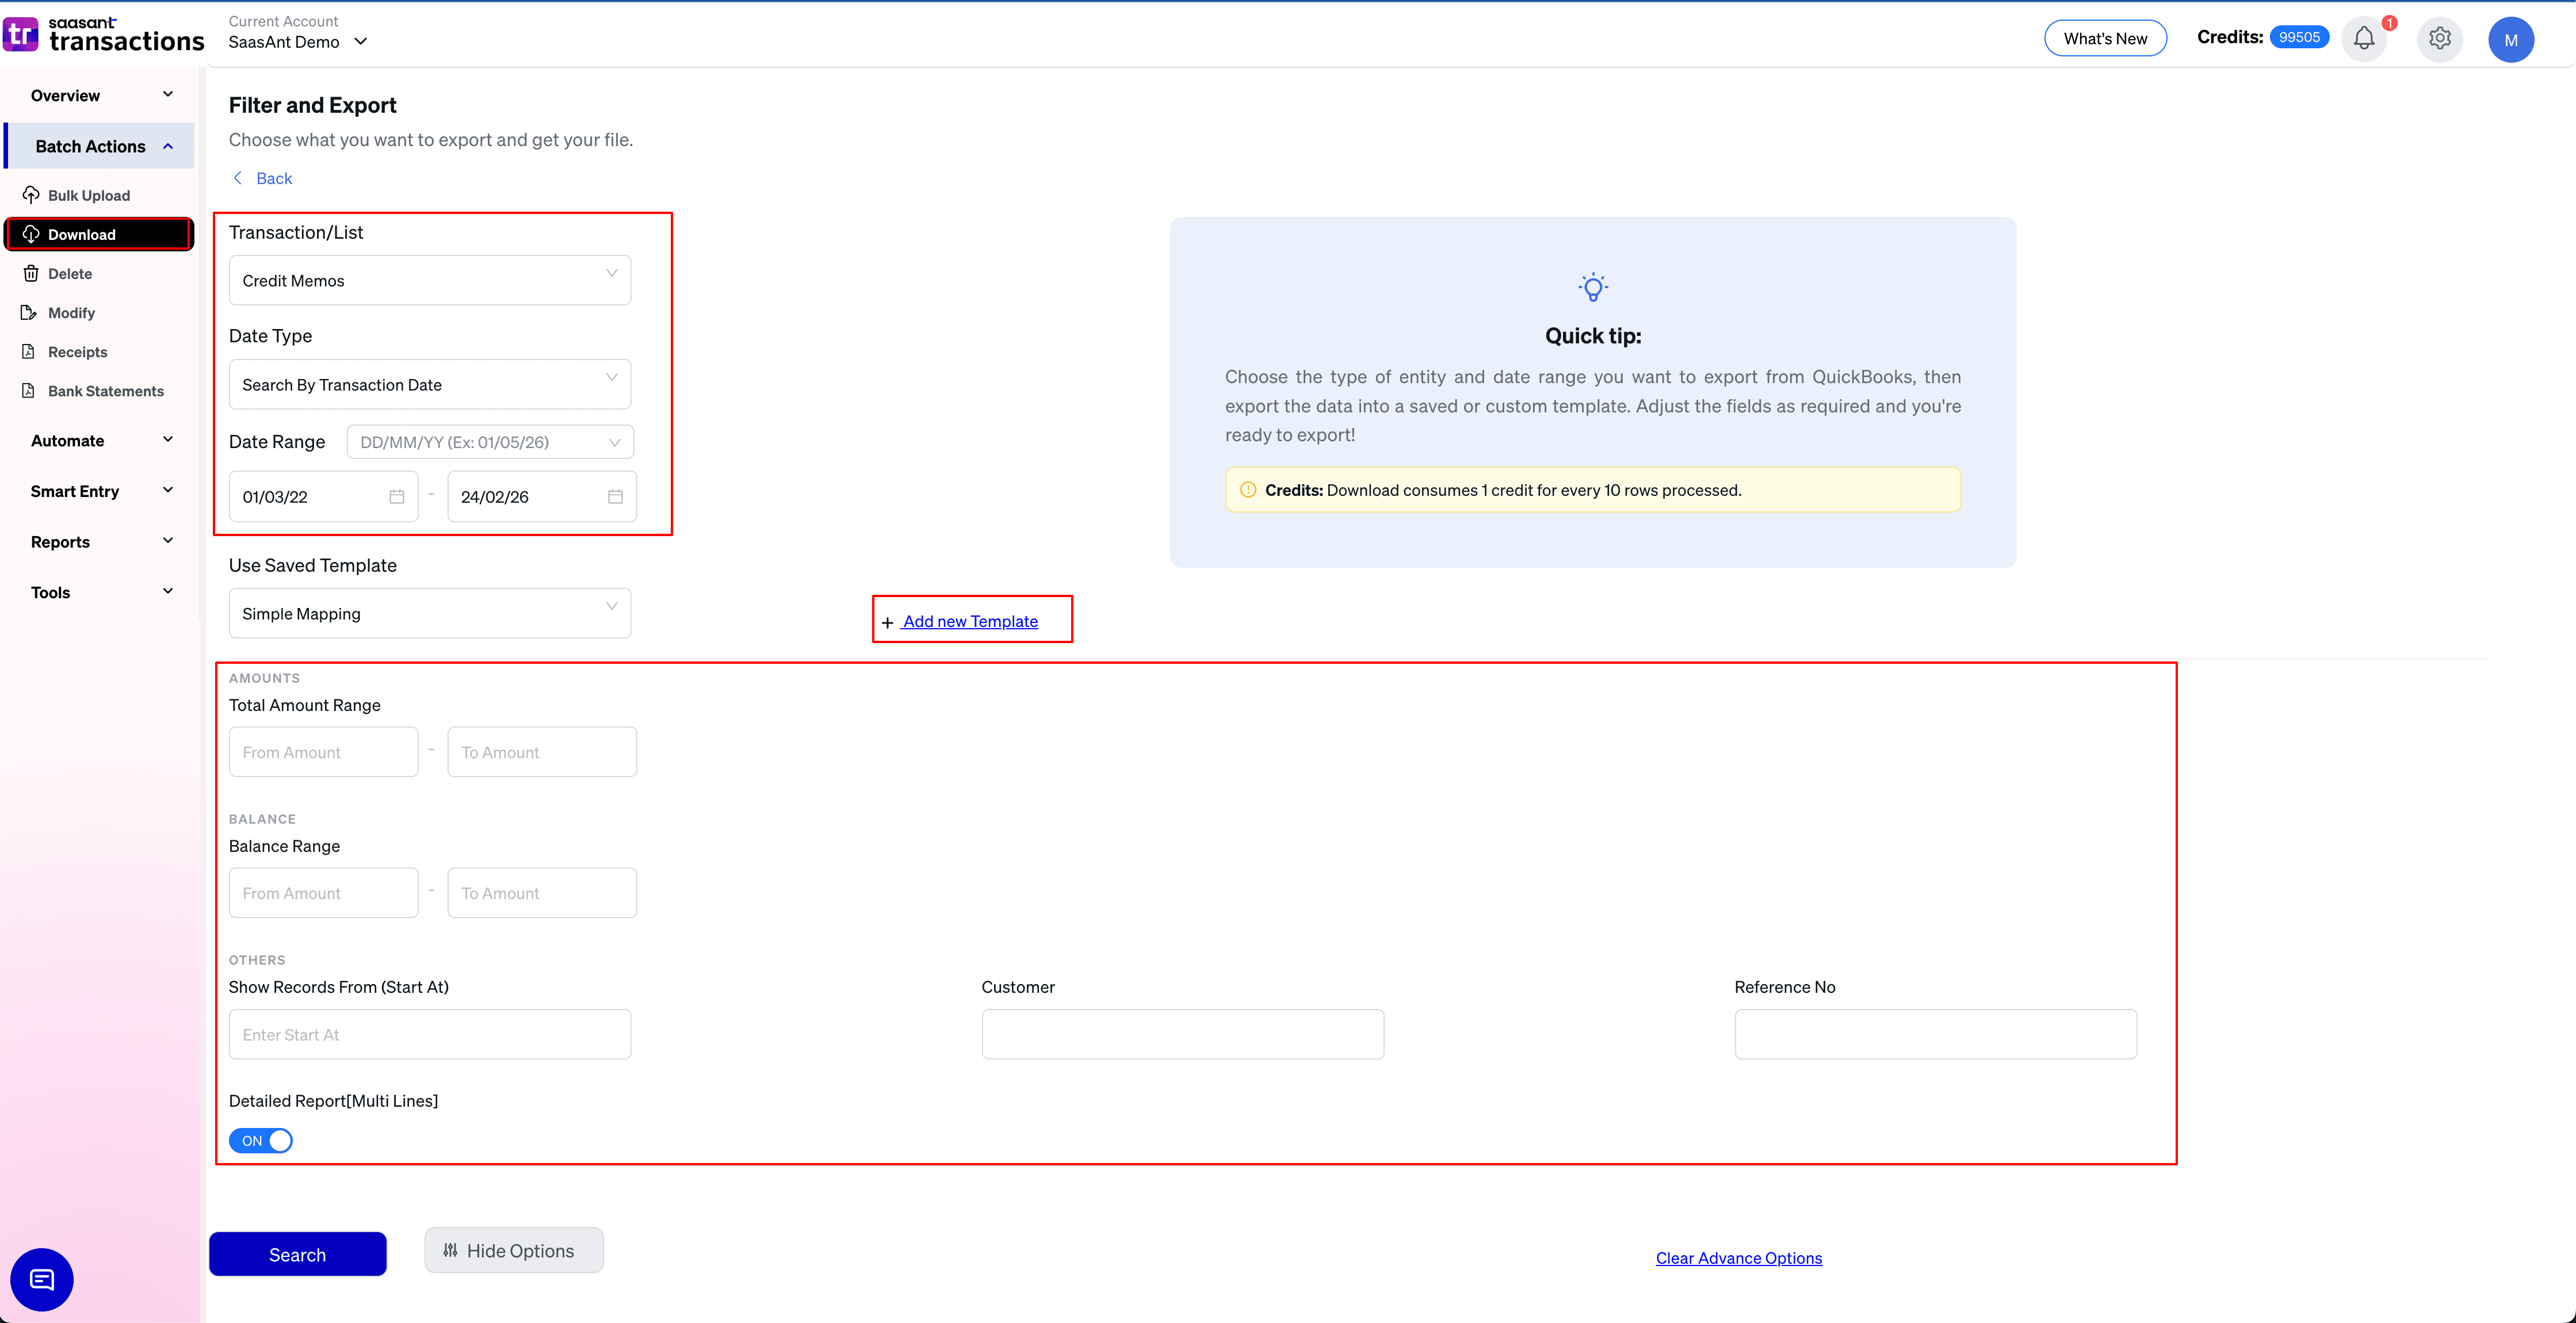Click the Bulk Upload icon in sidebar
The image size is (2576, 1323).
pos(31,195)
